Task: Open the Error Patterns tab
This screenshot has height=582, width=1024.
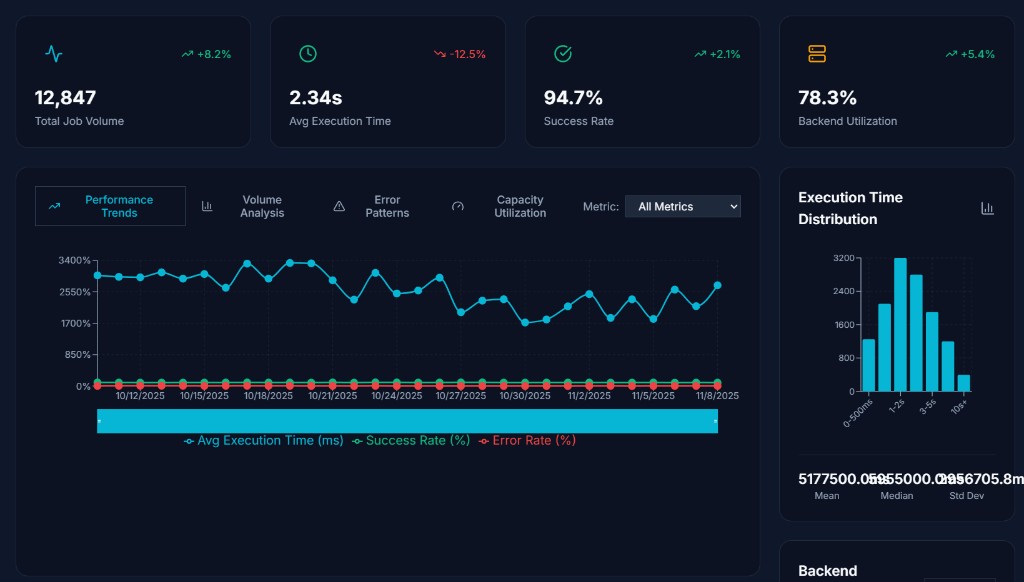Action: tap(372, 206)
